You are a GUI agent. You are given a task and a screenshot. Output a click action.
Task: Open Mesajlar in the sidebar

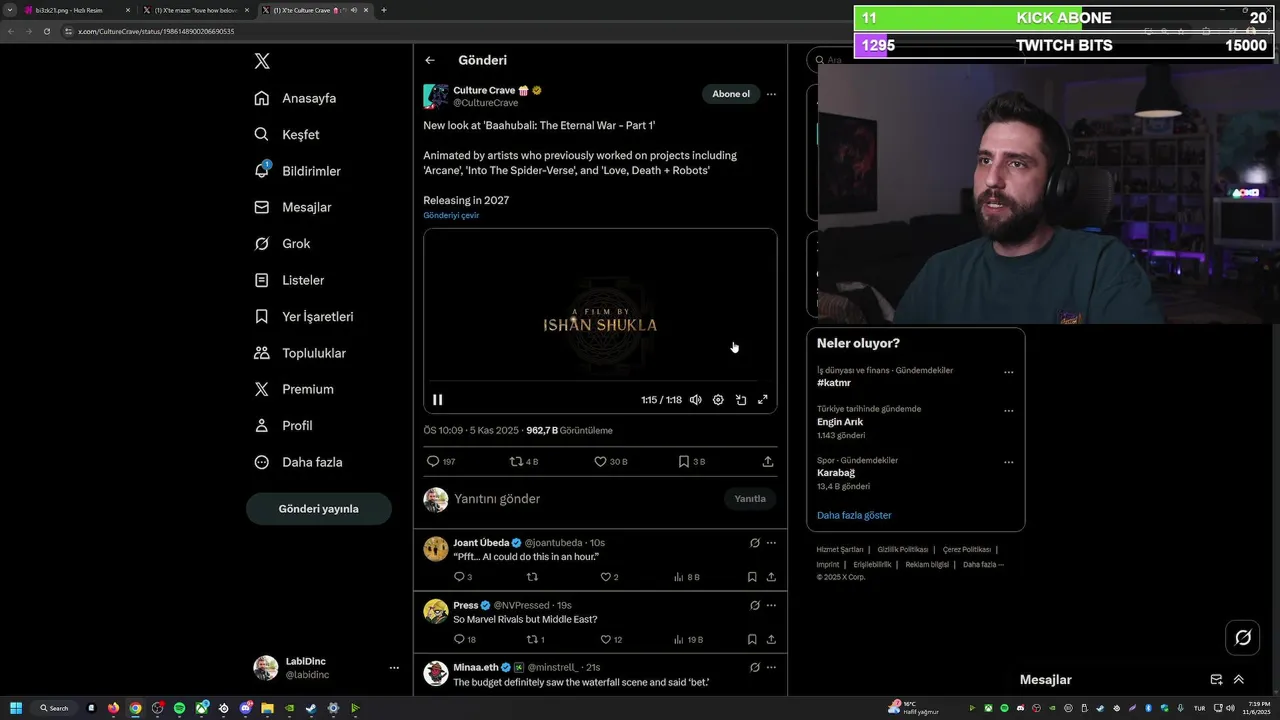pos(293,207)
